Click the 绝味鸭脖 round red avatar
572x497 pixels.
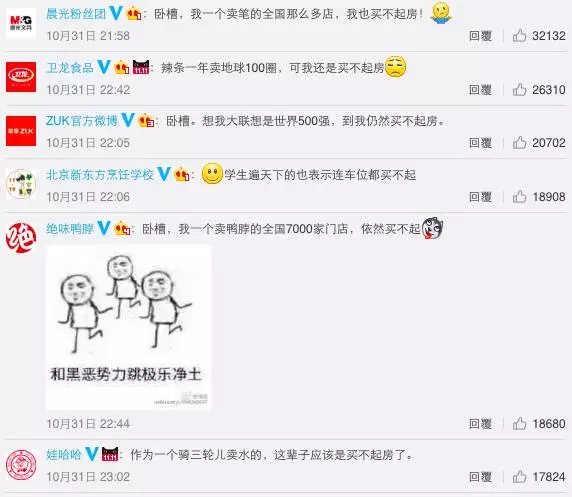tap(21, 238)
